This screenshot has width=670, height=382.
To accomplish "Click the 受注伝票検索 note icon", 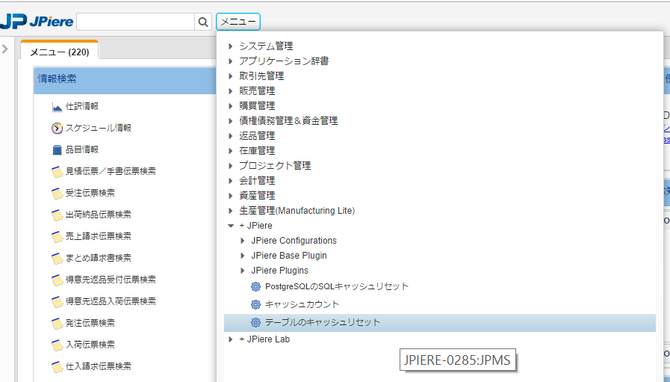I will click(x=57, y=194).
